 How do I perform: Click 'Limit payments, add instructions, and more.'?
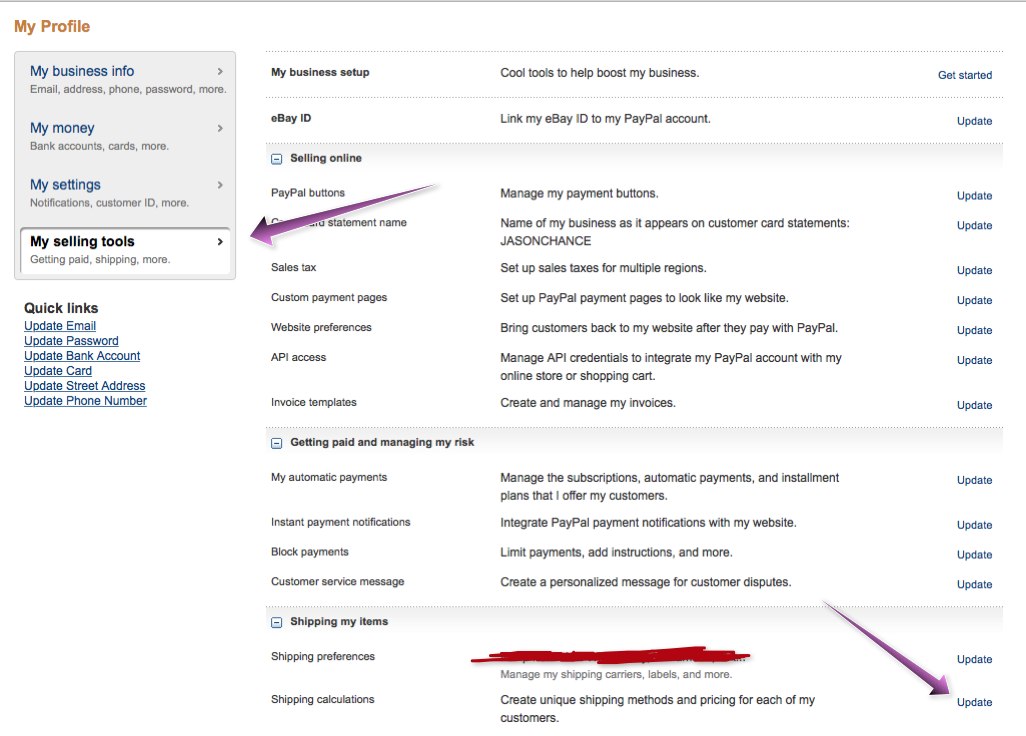(616, 552)
